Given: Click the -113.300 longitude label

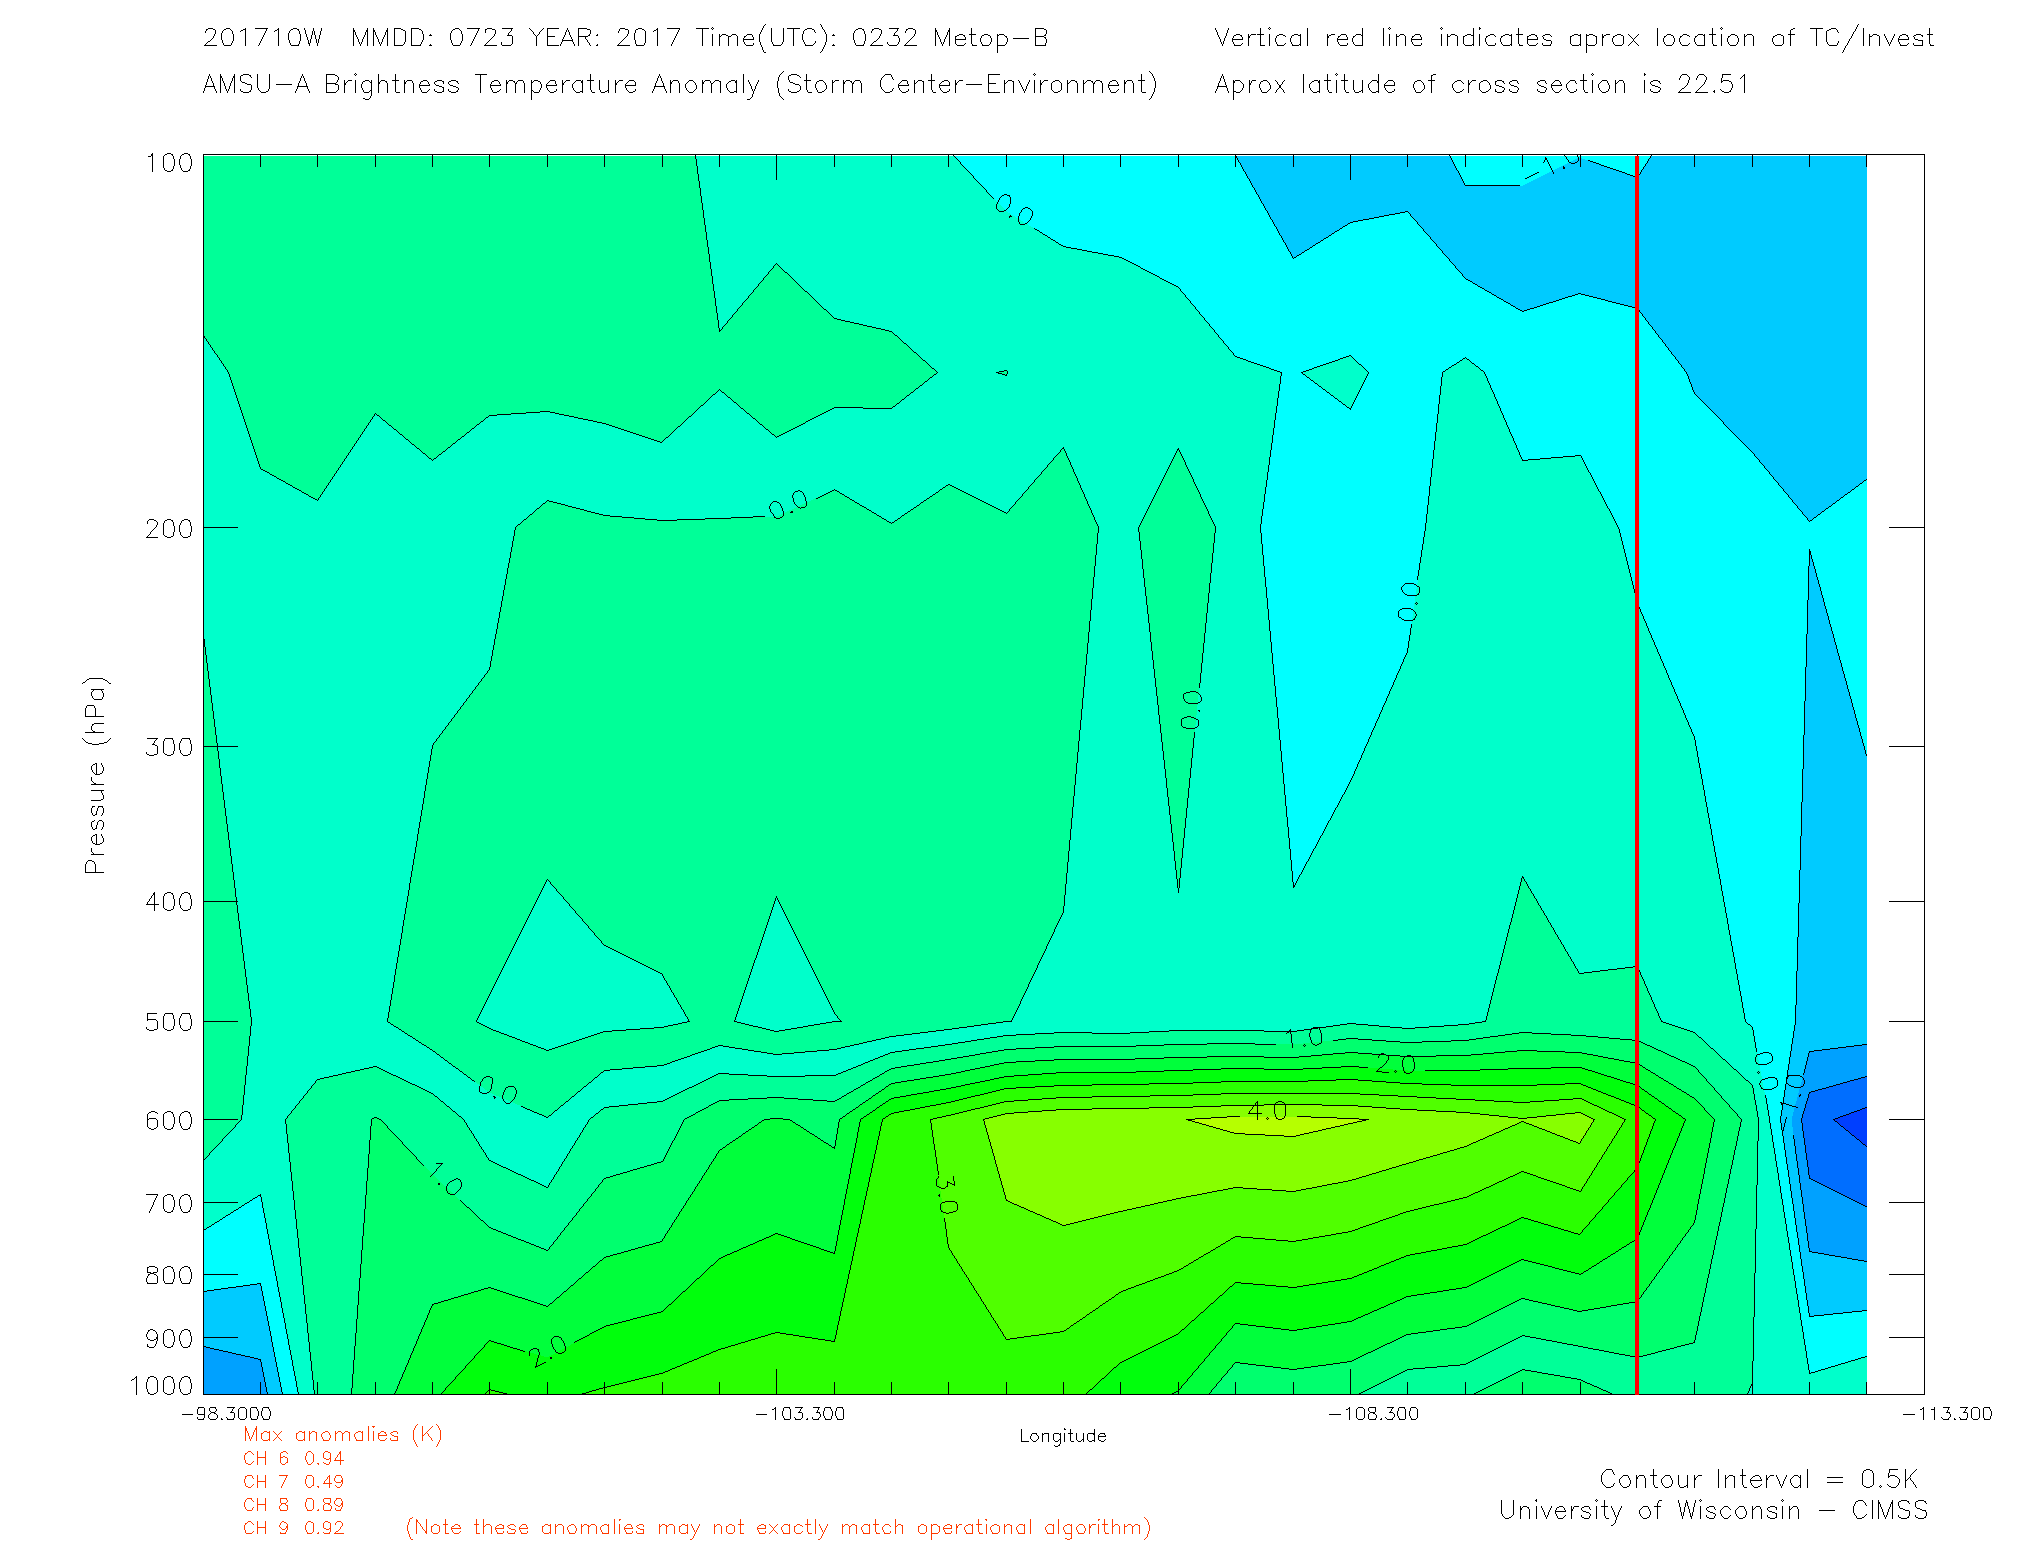Looking at the screenshot, I should (1946, 1413).
